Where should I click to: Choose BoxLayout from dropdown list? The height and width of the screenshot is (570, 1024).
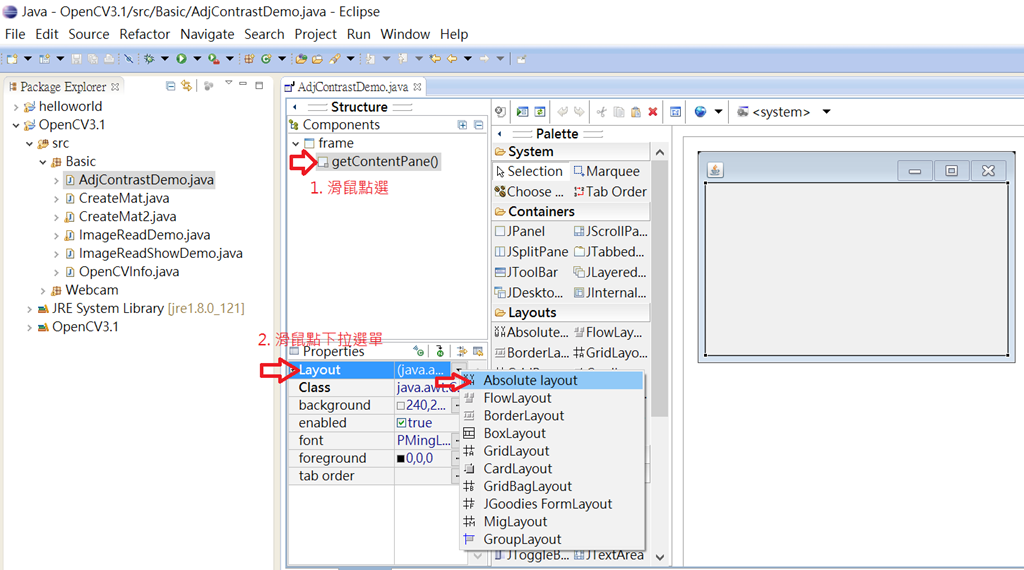pos(552,434)
